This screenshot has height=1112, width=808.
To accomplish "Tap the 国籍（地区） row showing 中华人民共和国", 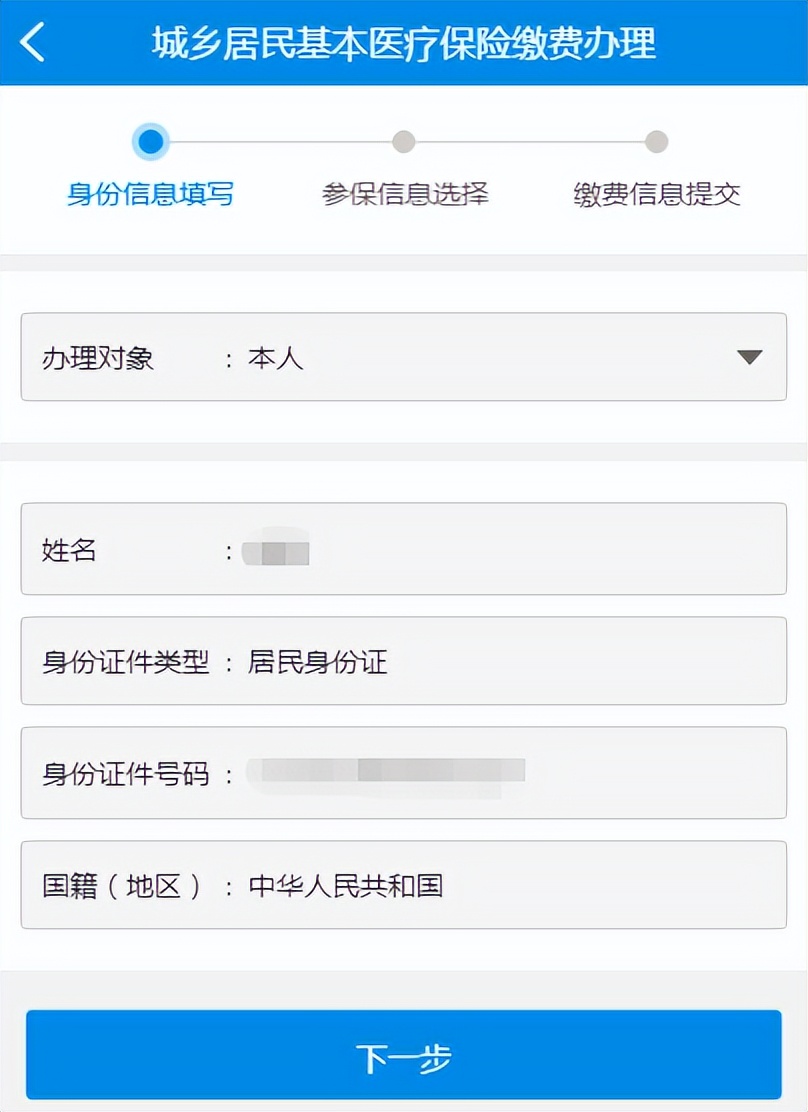I will [404, 885].
